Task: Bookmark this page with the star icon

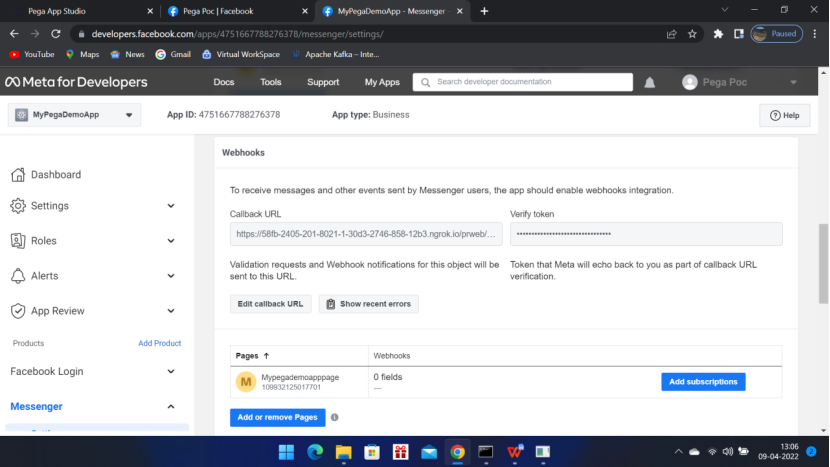Action: pos(692,34)
